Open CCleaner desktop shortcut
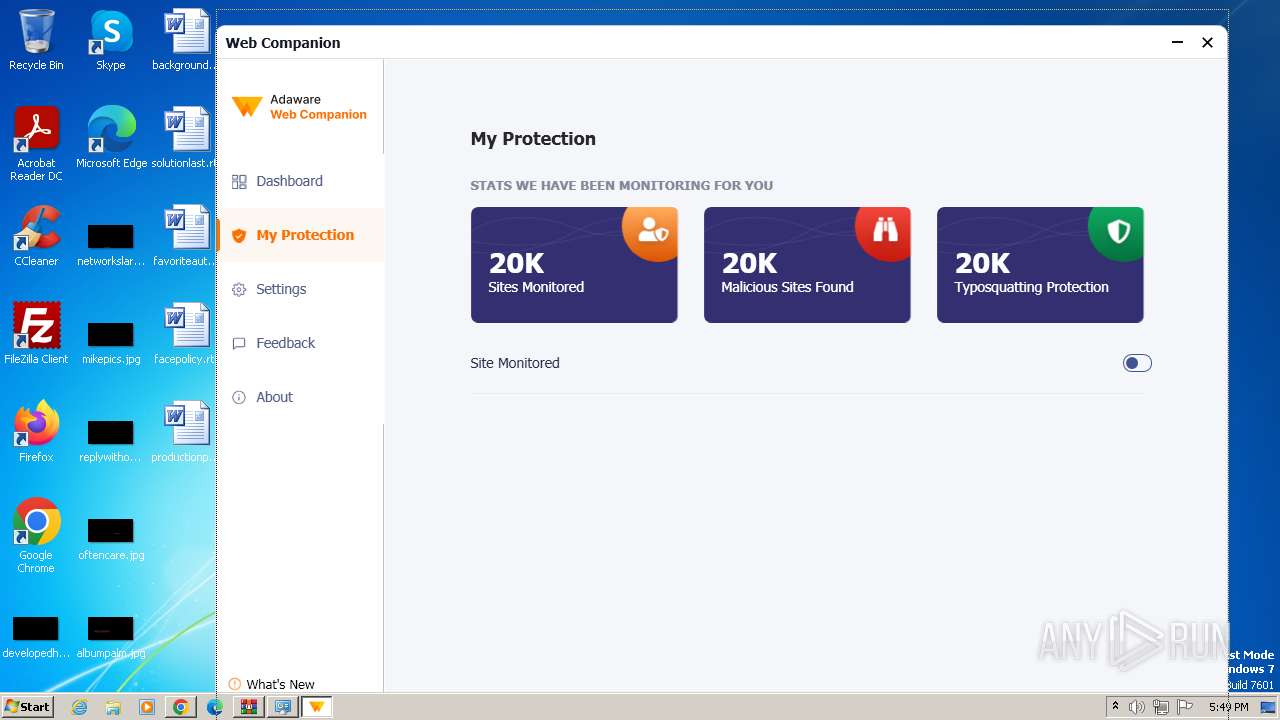 pos(36,236)
